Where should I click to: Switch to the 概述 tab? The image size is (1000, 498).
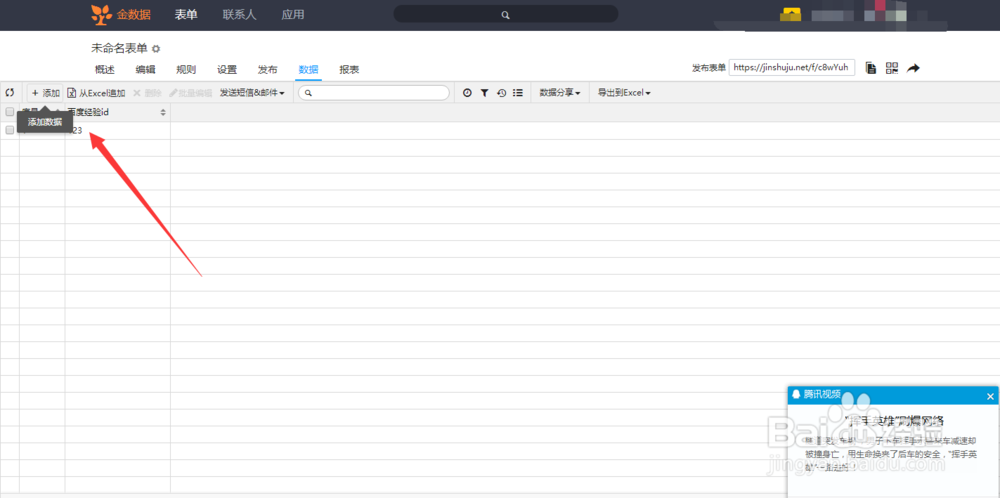tap(105, 70)
